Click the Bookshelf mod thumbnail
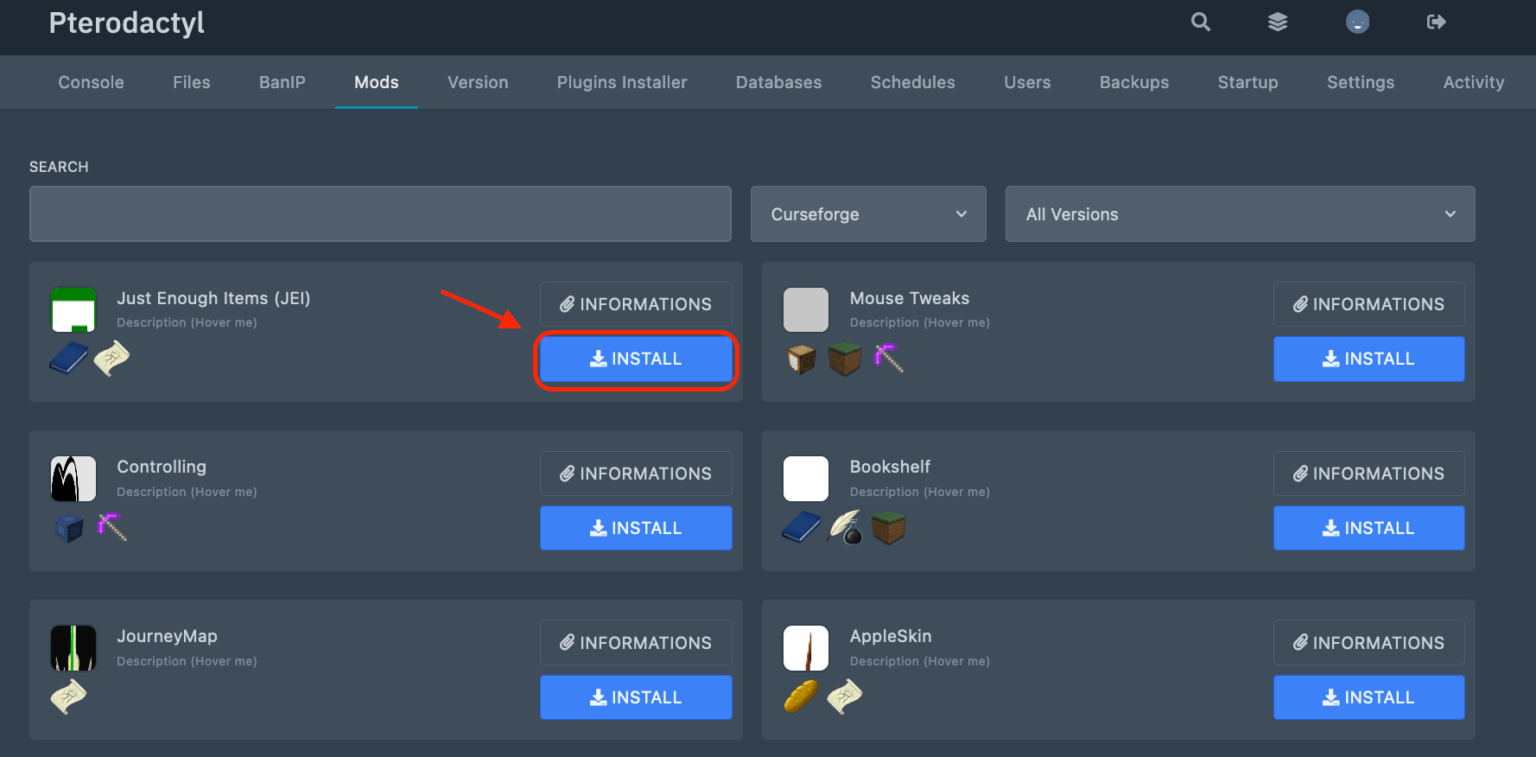The image size is (1536, 757). tap(806, 478)
